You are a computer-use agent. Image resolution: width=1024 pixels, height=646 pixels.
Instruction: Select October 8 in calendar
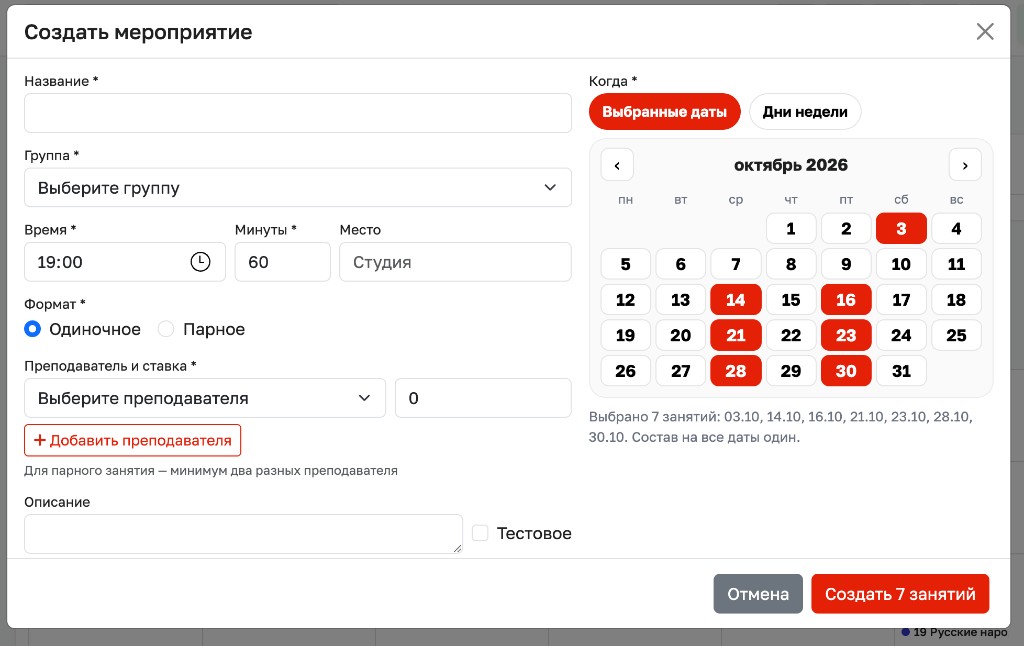point(791,264)
